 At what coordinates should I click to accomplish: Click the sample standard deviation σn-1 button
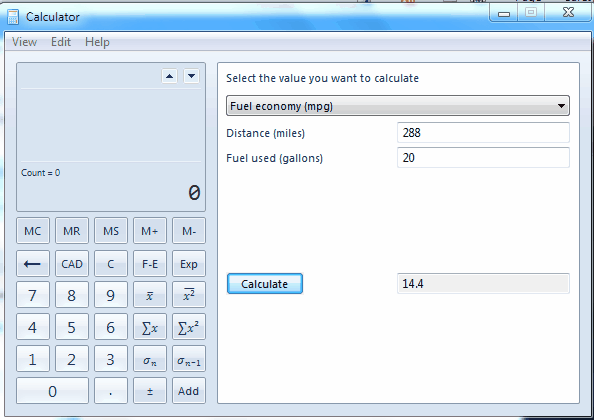189,359
